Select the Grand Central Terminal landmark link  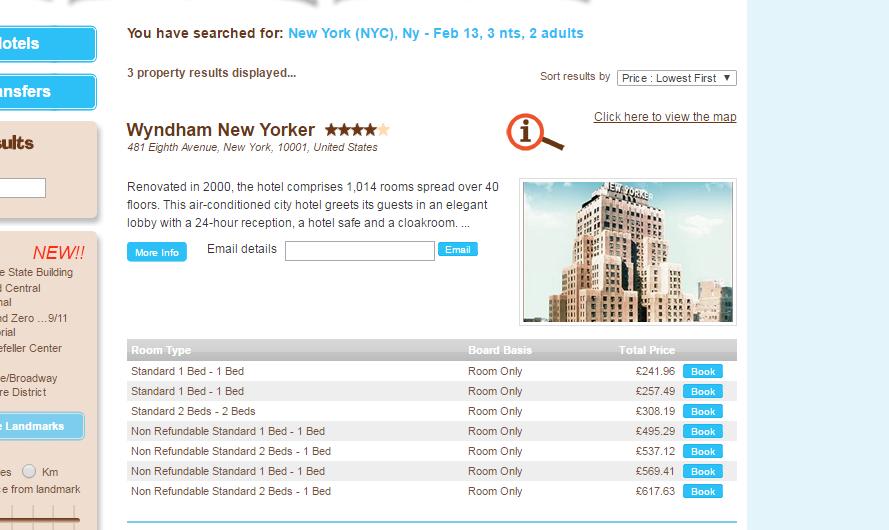coord(20,295)
